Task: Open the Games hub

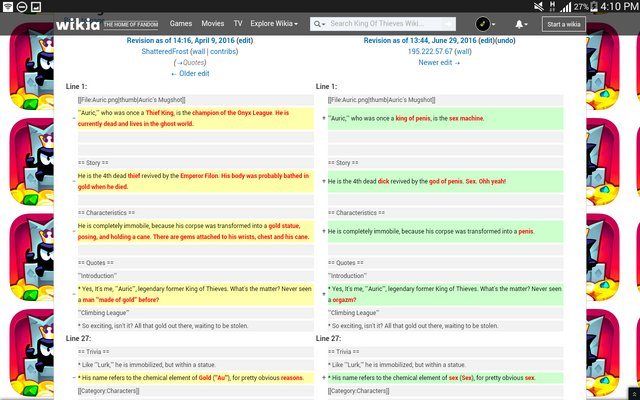Action: point(181,24)
